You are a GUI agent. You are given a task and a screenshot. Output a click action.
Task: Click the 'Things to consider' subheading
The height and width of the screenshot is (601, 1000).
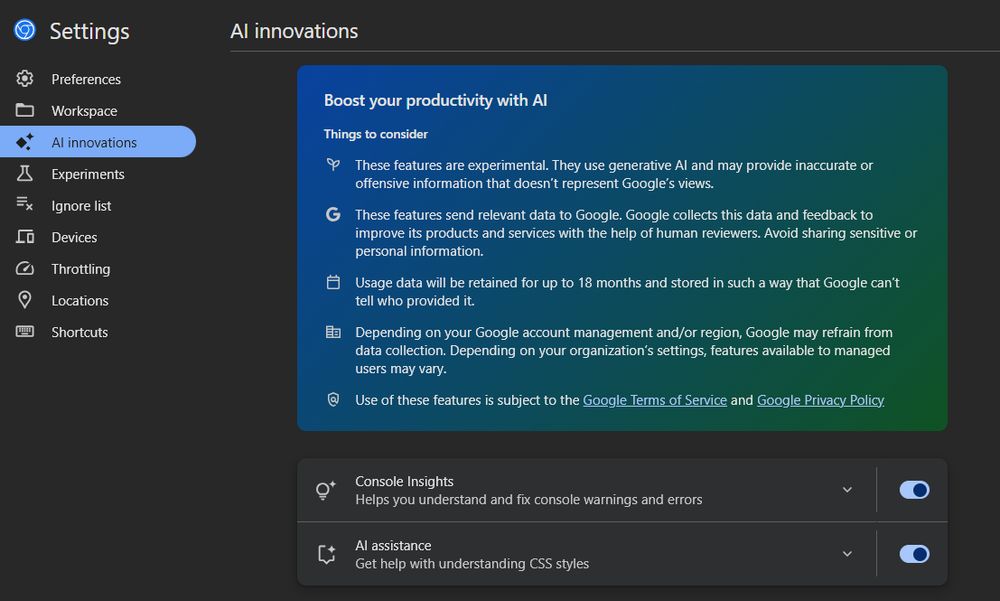click(376, 134)
